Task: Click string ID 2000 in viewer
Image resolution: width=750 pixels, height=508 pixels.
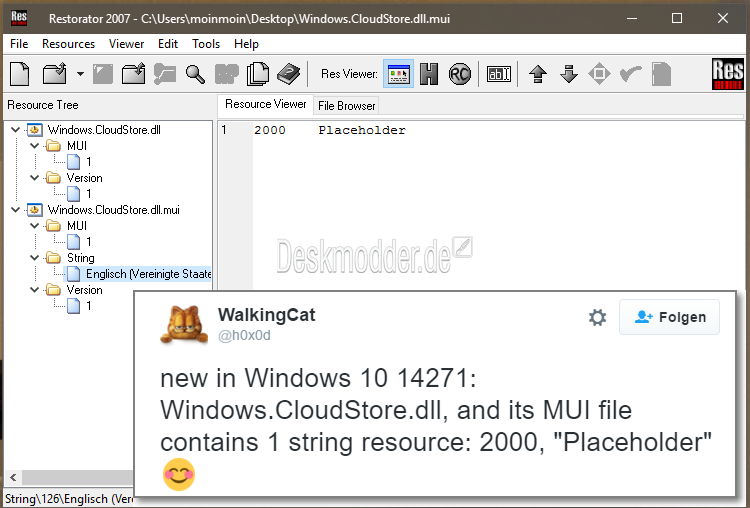Action: 270,130
